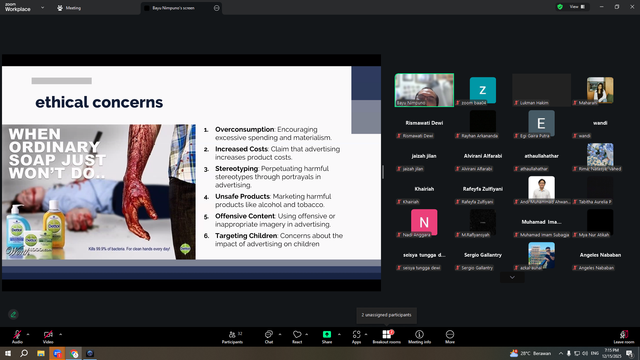
Task: Click Rafeyfa Zulfiyani participant name
Action: coord(483,189)
